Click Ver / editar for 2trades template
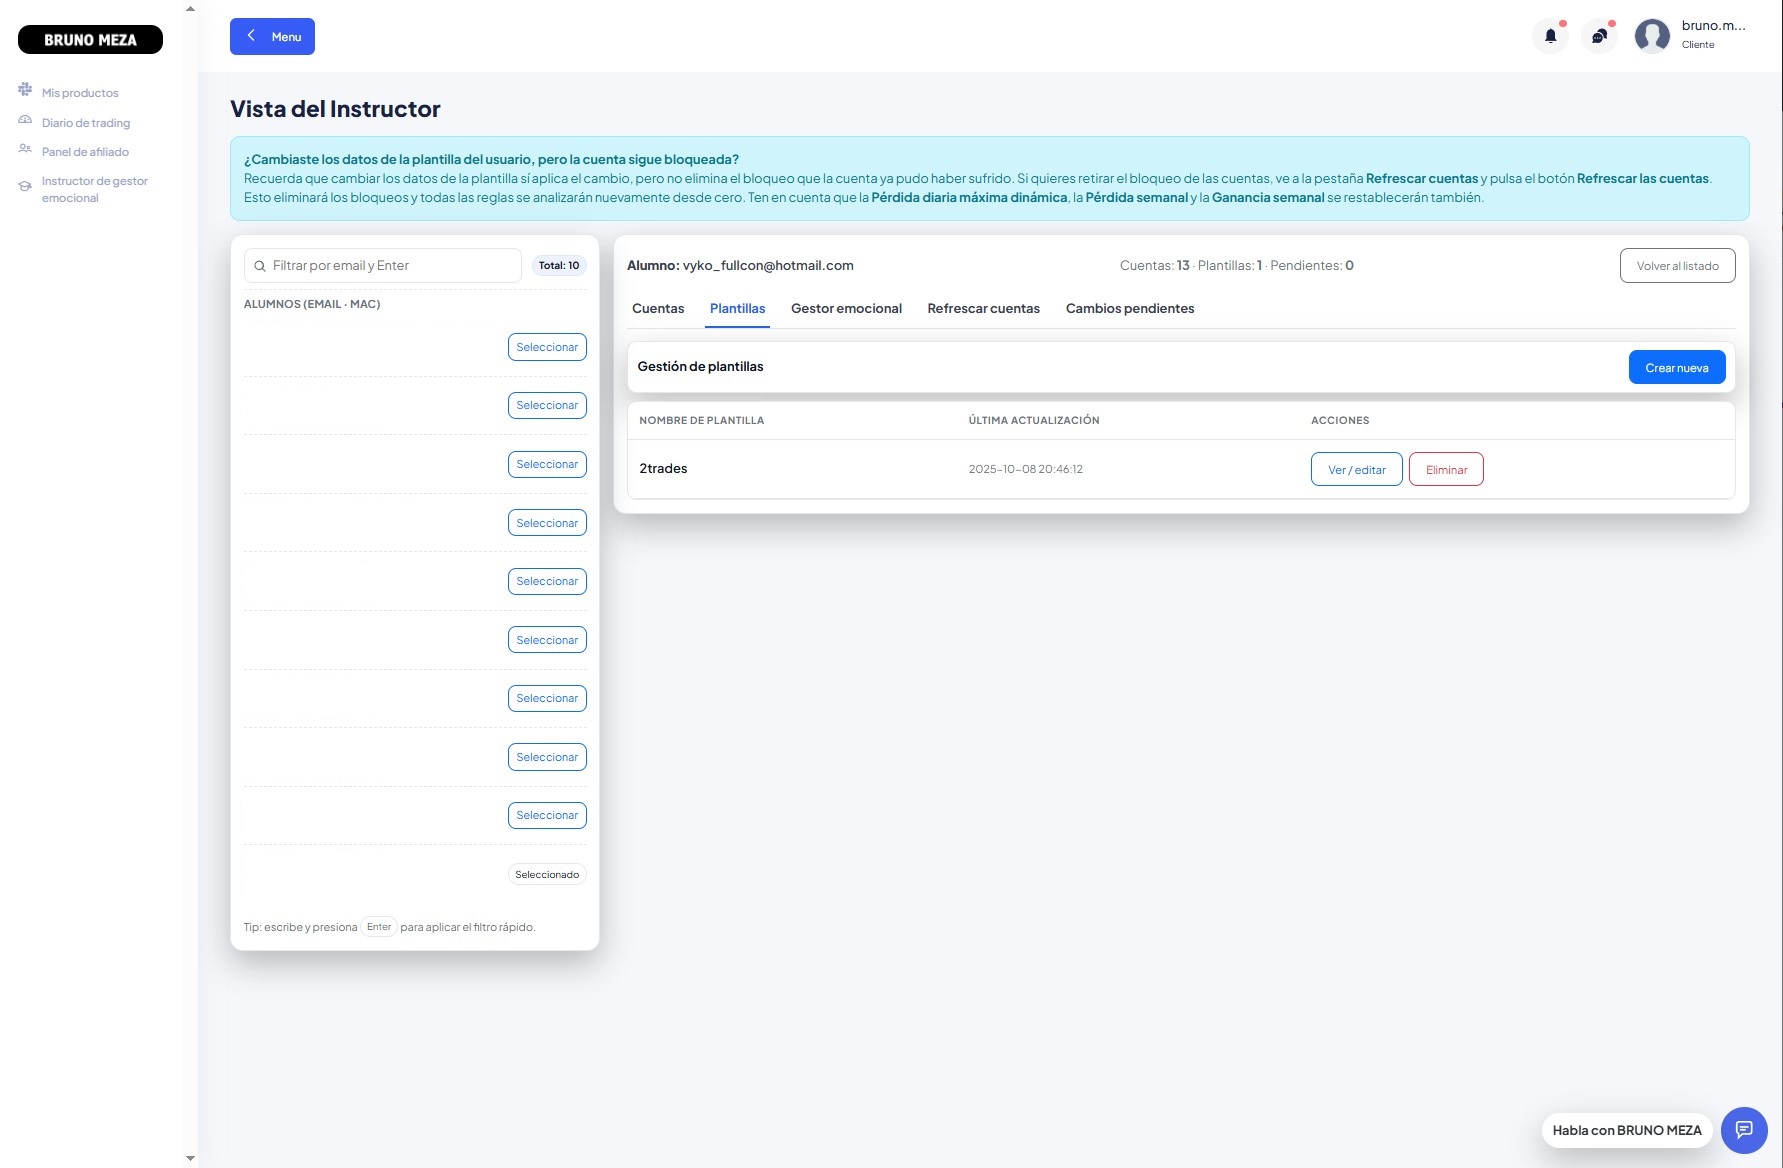This screenshot has height=1168, width=1783. [1356, 470]
